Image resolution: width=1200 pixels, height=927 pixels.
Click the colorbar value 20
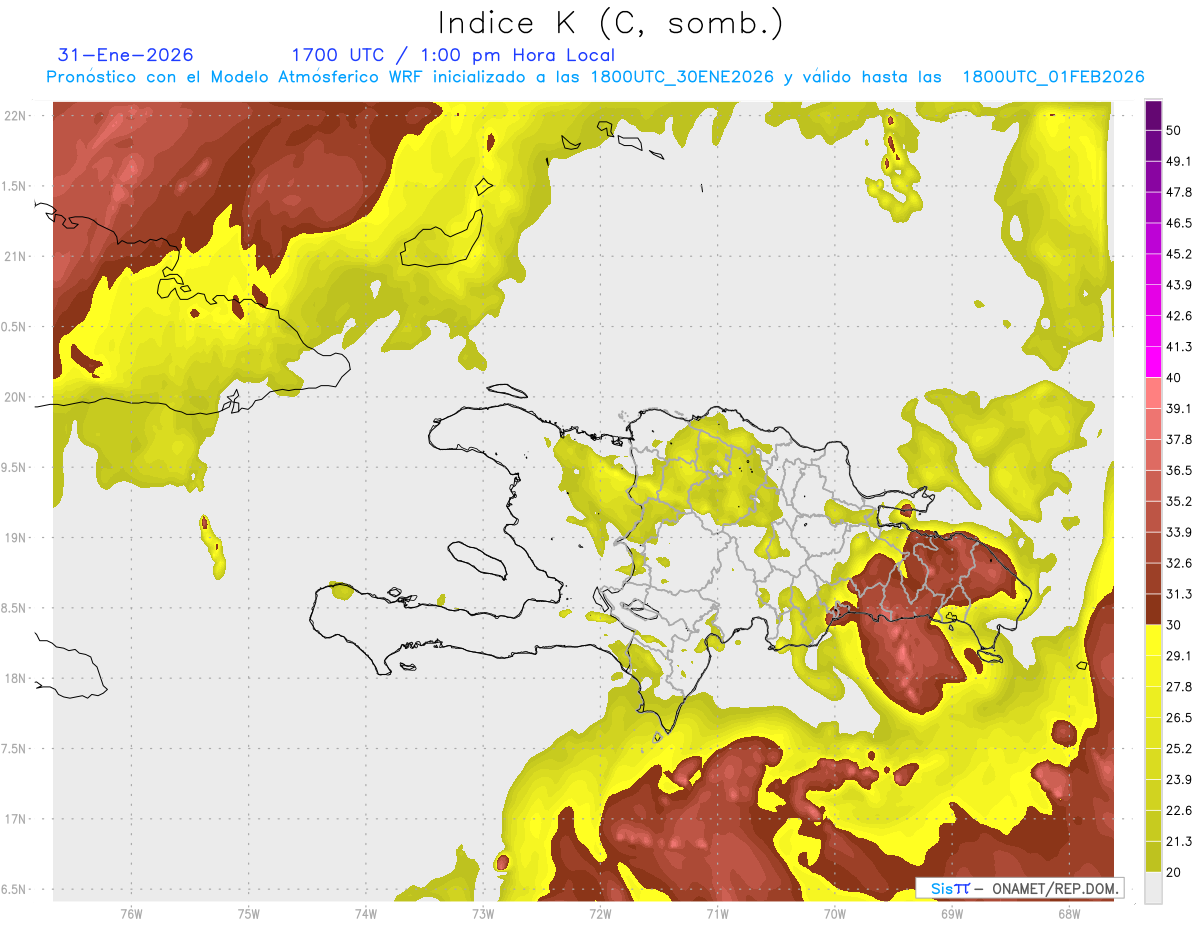pos(1174,872)
